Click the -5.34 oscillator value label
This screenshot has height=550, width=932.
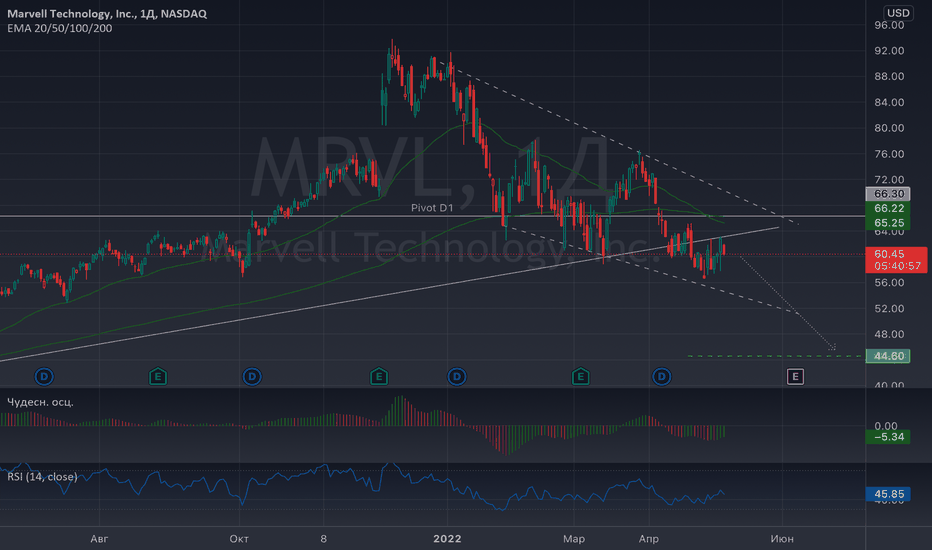(888, 437)
